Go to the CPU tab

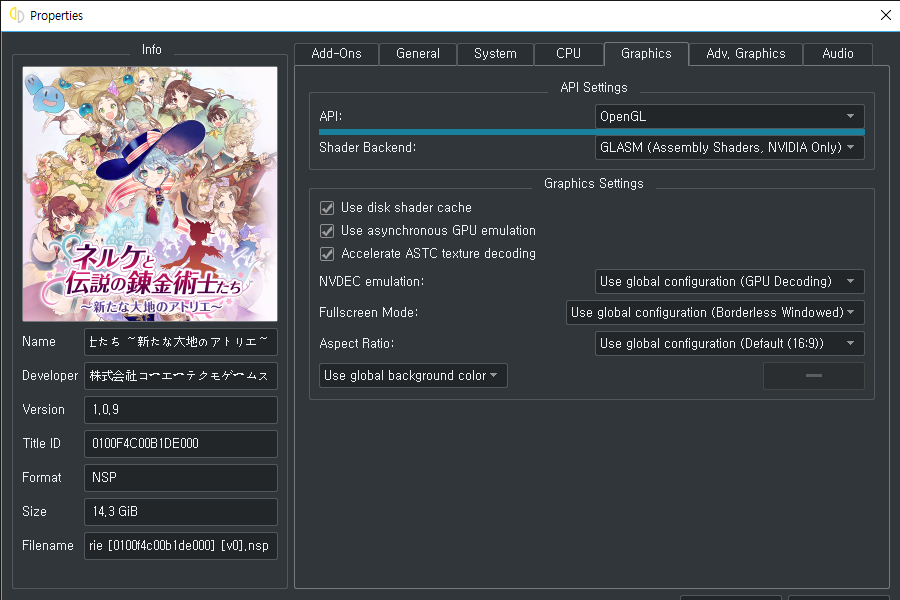[x=568, y=54]
